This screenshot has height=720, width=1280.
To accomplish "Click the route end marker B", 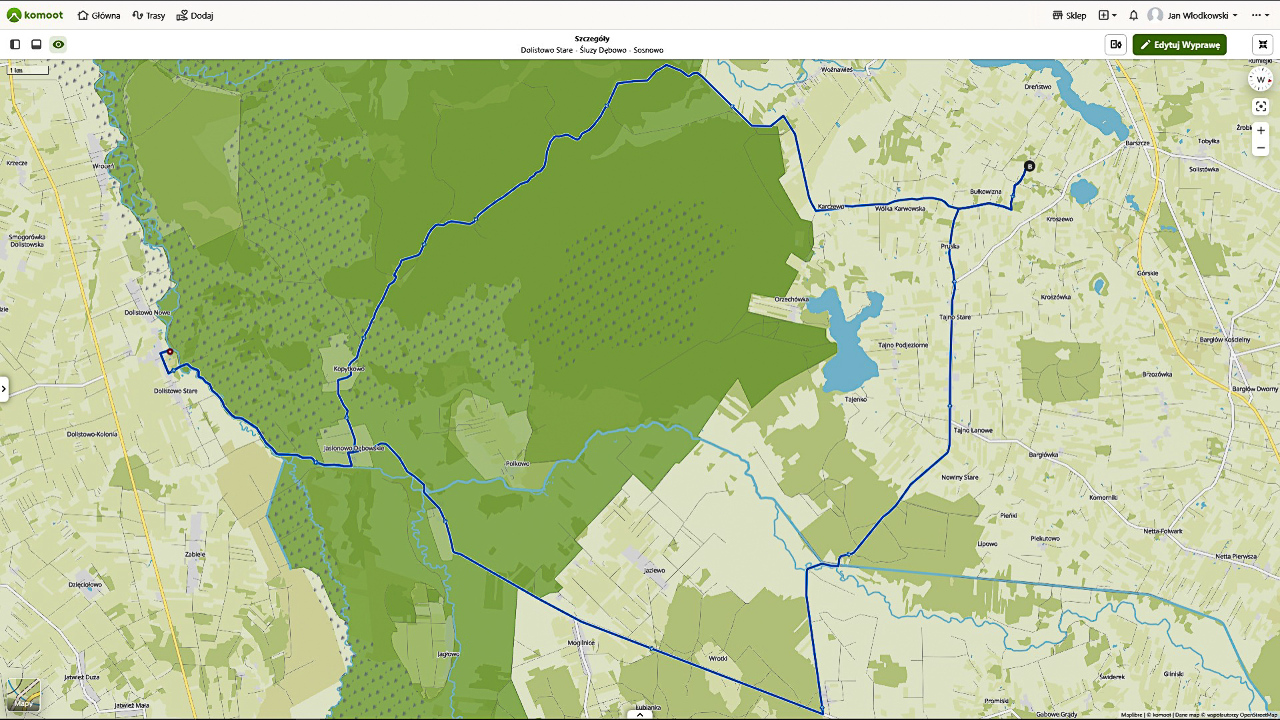I will 1029,166.
